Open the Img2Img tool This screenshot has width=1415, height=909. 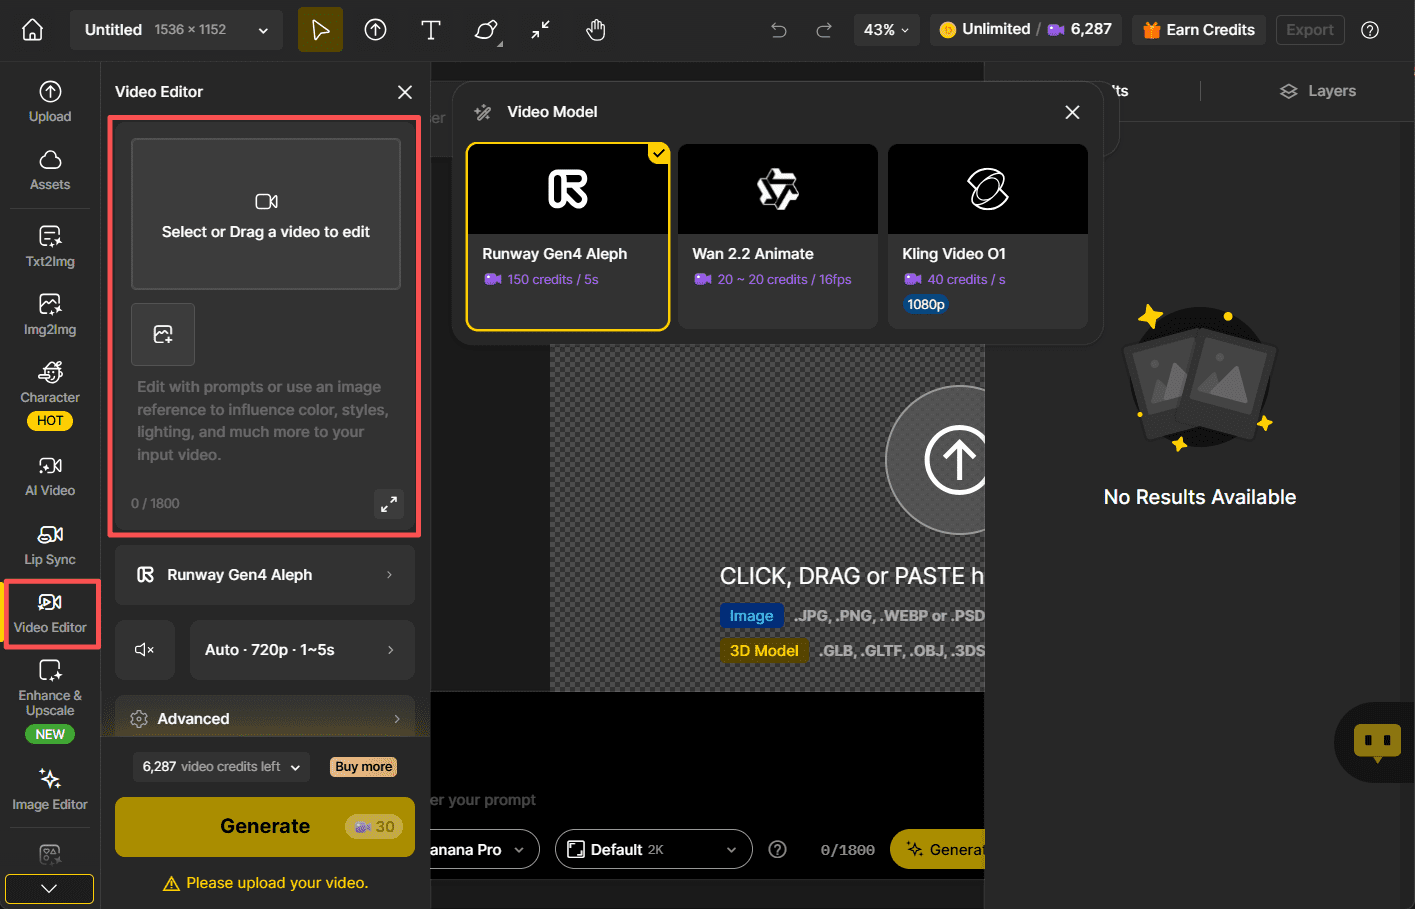(49, 313)
